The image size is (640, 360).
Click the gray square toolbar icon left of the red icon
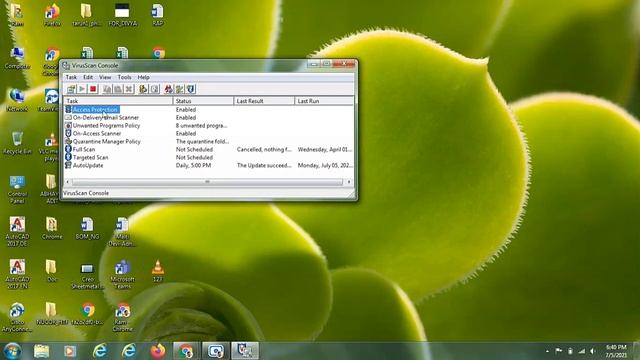coord(155,89)
